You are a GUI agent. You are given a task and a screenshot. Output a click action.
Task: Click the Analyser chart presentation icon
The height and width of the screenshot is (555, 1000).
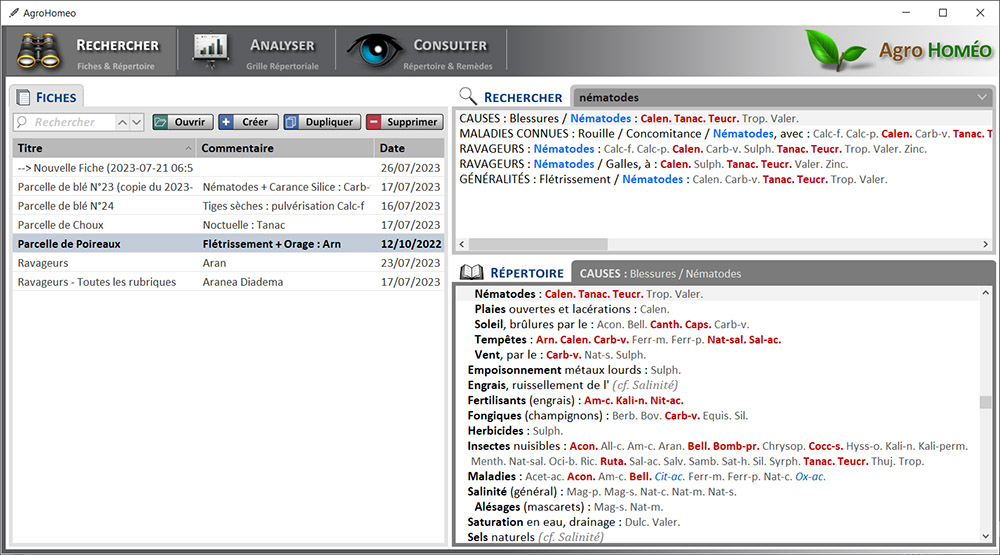coord(210,50)
